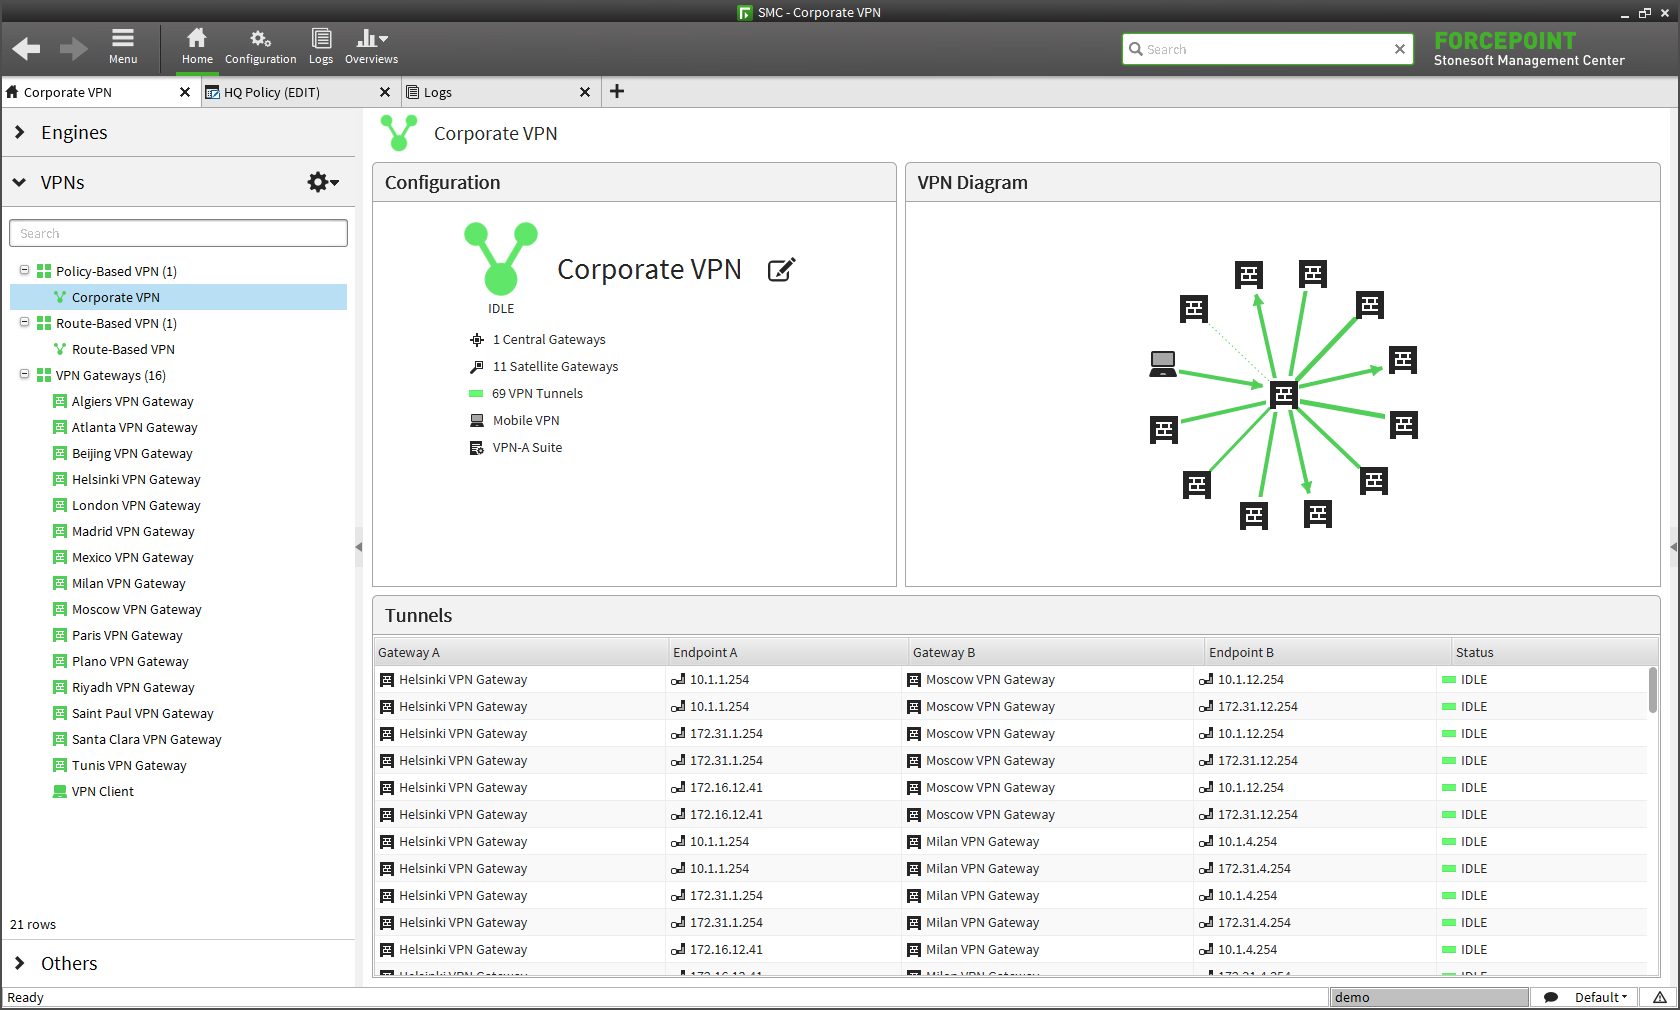The height and width of the screenshot is (1010, 1680).
Task: Open the Logs toolbar icon
Action: tap(321, 46)
